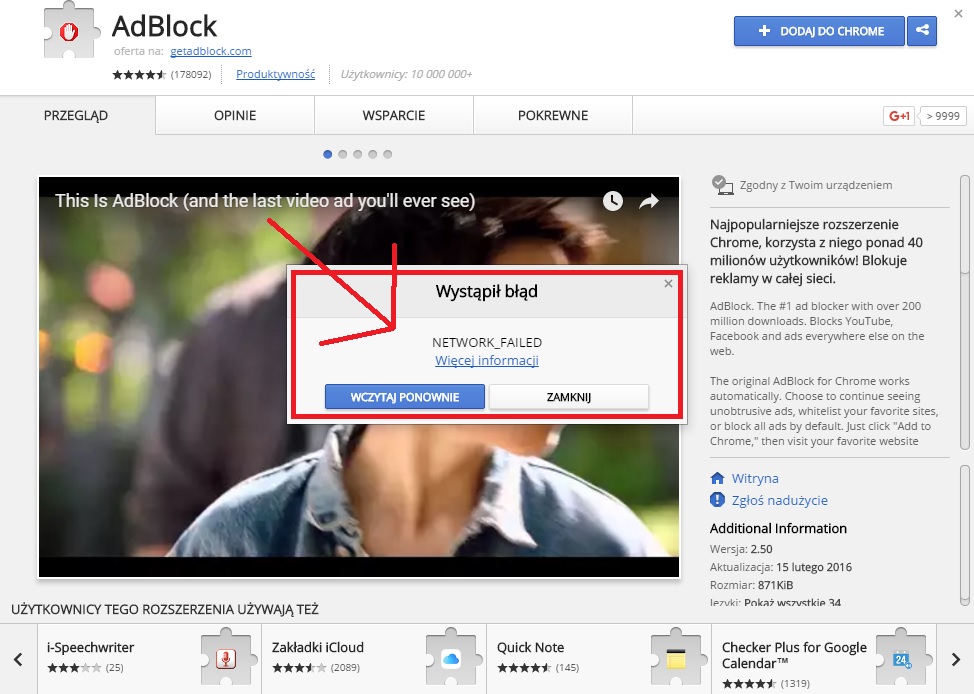This screenshot has height=694, width=974.
Task: Go to previous related extensions
Action: [x=18, y=659]
